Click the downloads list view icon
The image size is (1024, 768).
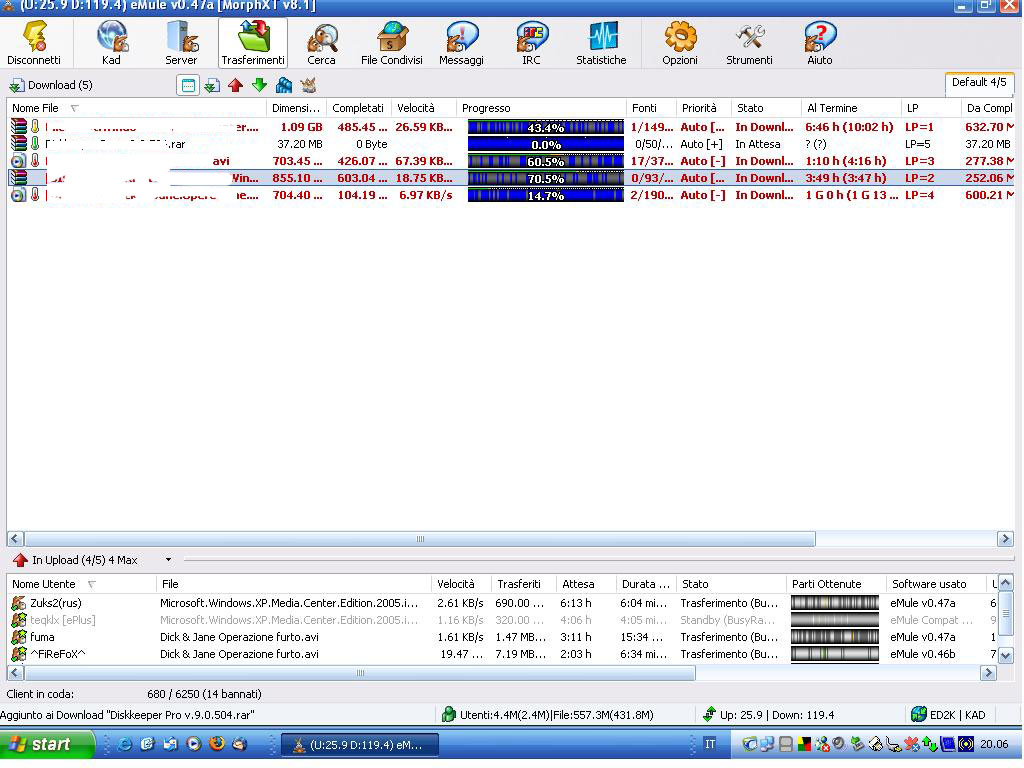(212, 86)
